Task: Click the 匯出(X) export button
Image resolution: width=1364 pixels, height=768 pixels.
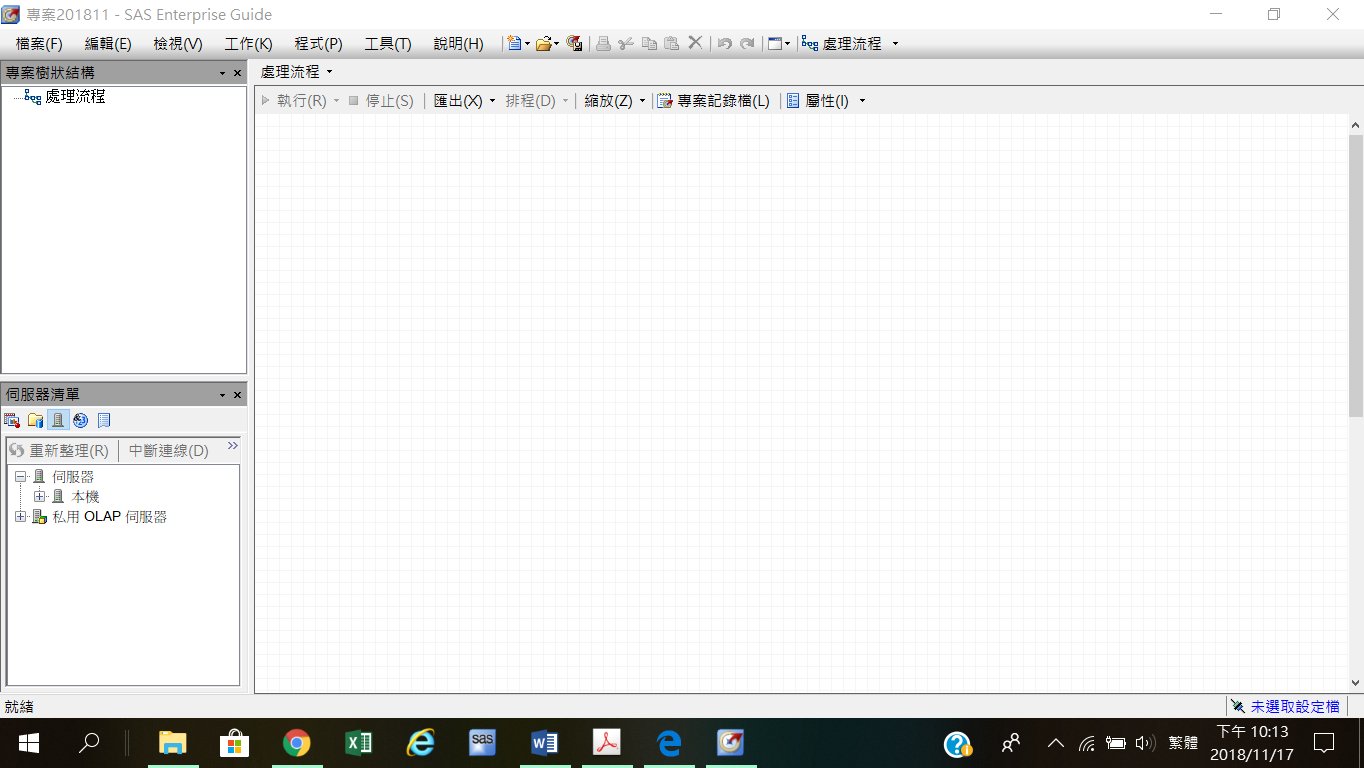Action: click(458, 101)
